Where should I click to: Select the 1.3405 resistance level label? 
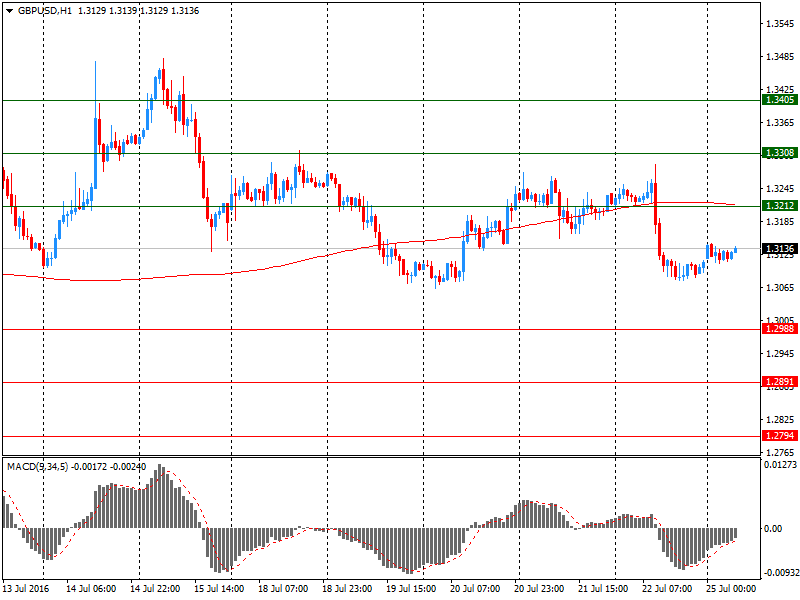[x=780, y=99]
